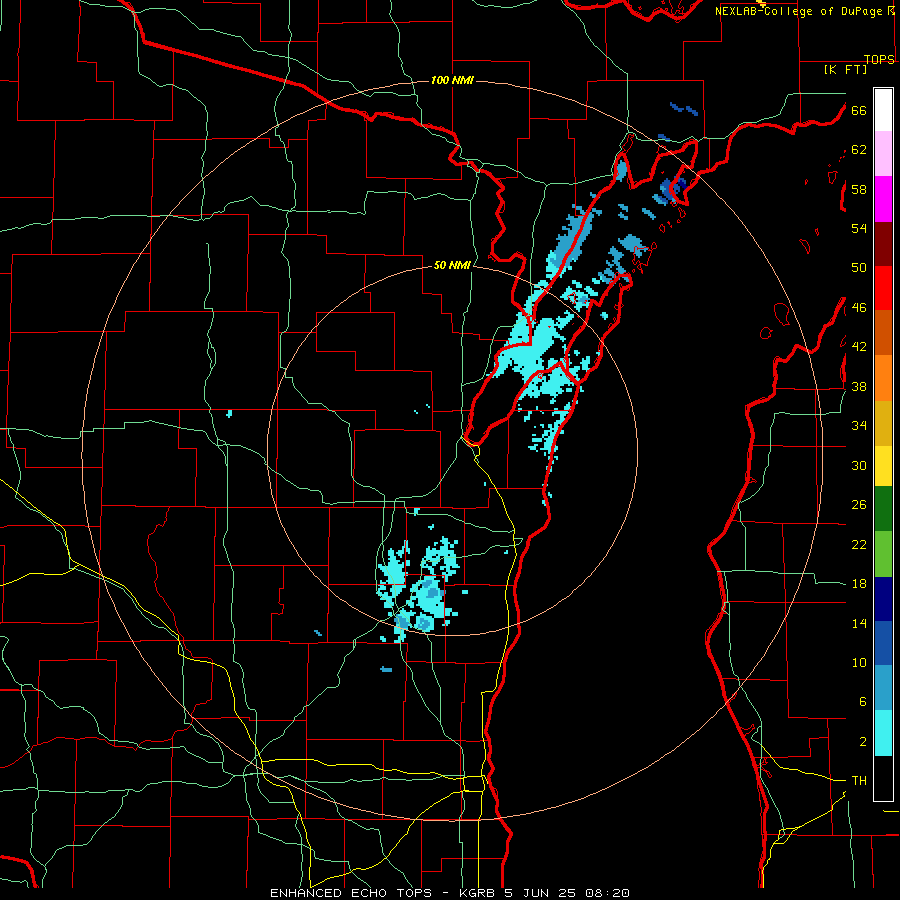Click the '08:20' timestamp text
Image resolution: width=900 pixels, height=900 pixels.
[607, 893]
